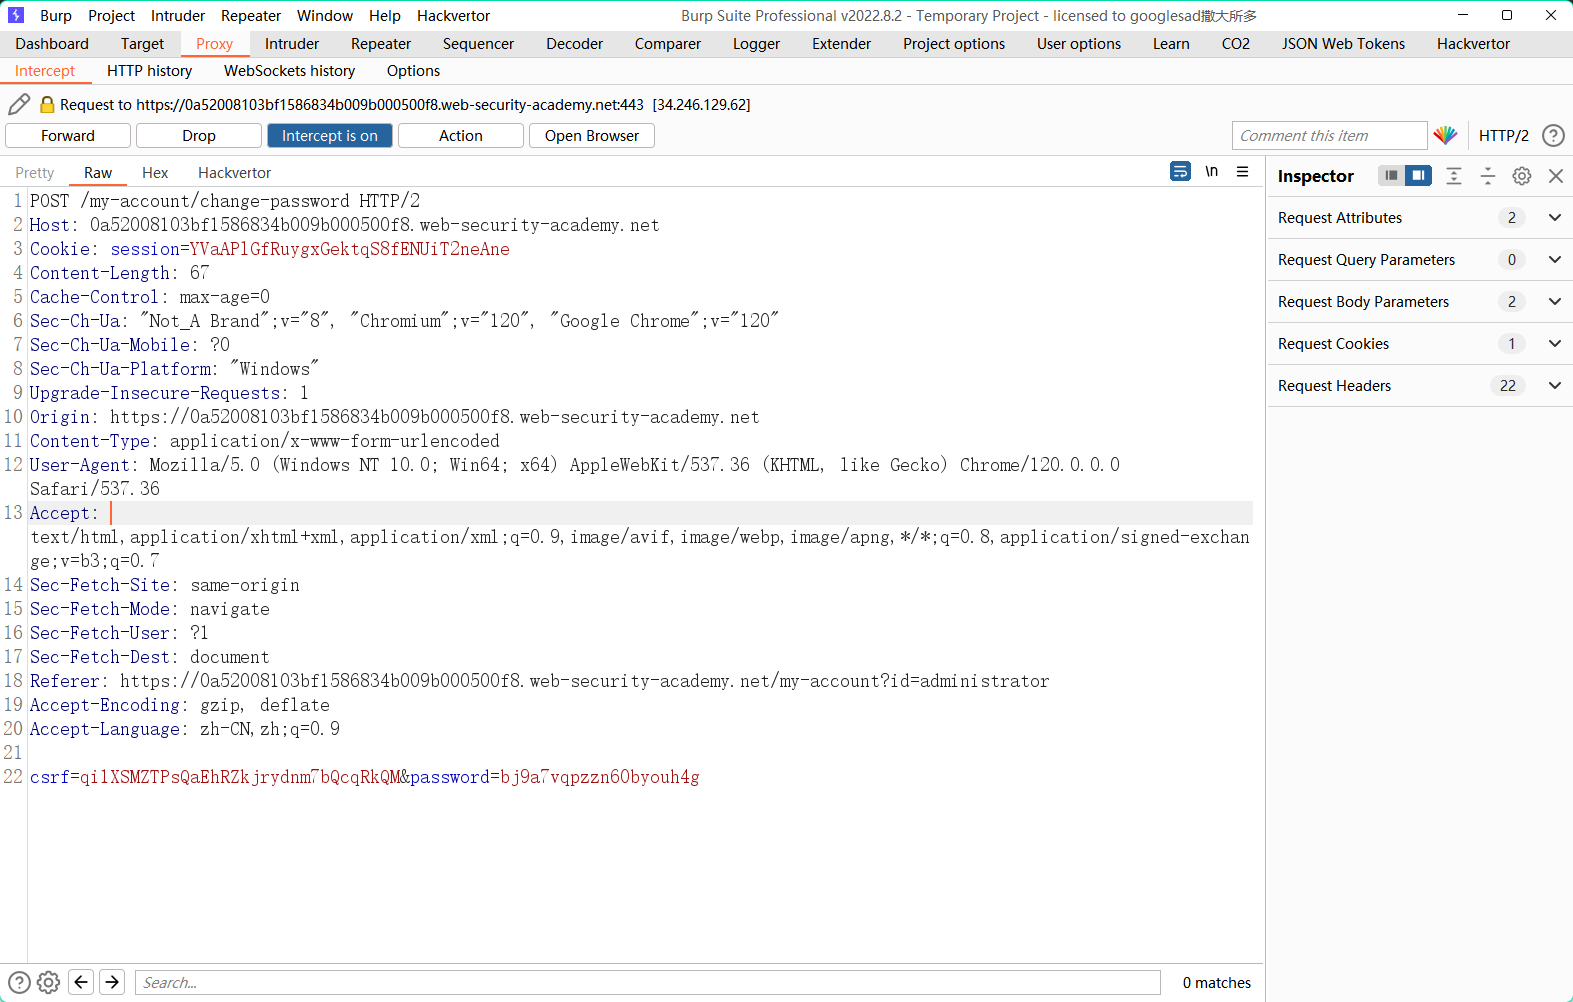Click the pencil edit-target icon
1573x1002 pixels.
[19, 104]
